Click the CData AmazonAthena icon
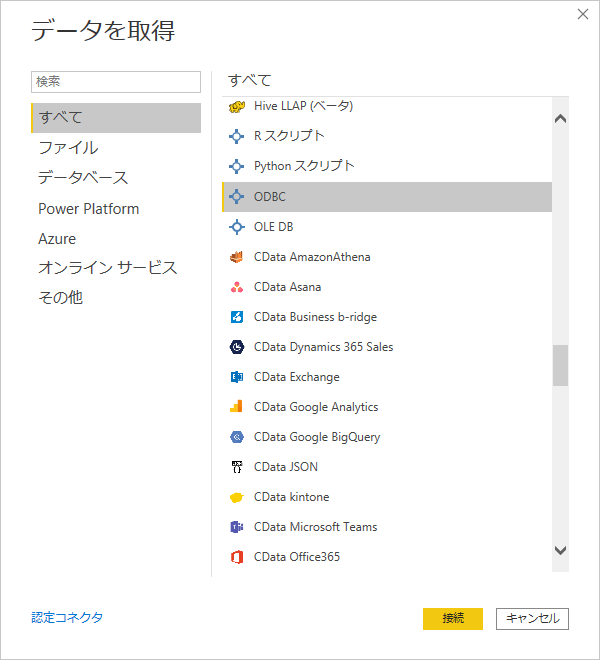The height and width of the screenshot is (660, 600). point(237,257)
